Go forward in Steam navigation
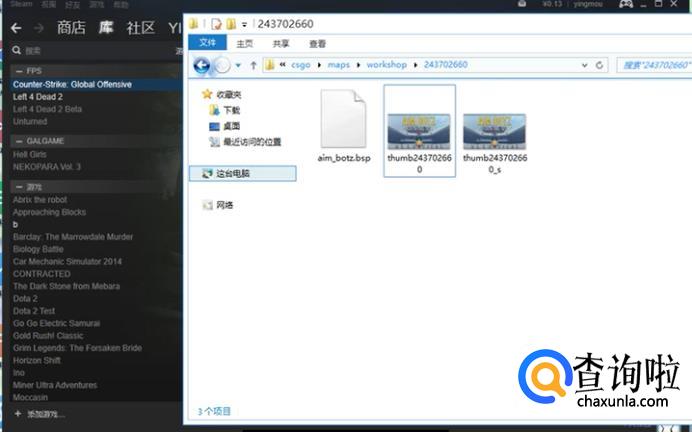This screenshot has height=432, width=692. pyautogui.click(x=38, y=28)
